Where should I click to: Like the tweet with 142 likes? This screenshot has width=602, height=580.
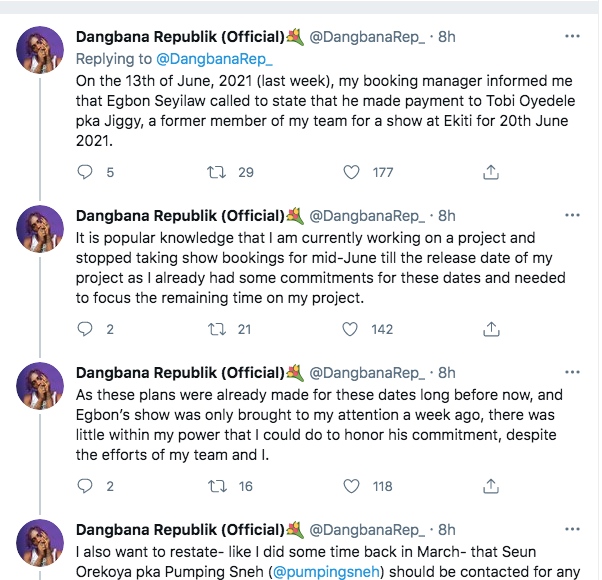pos(352,329)
